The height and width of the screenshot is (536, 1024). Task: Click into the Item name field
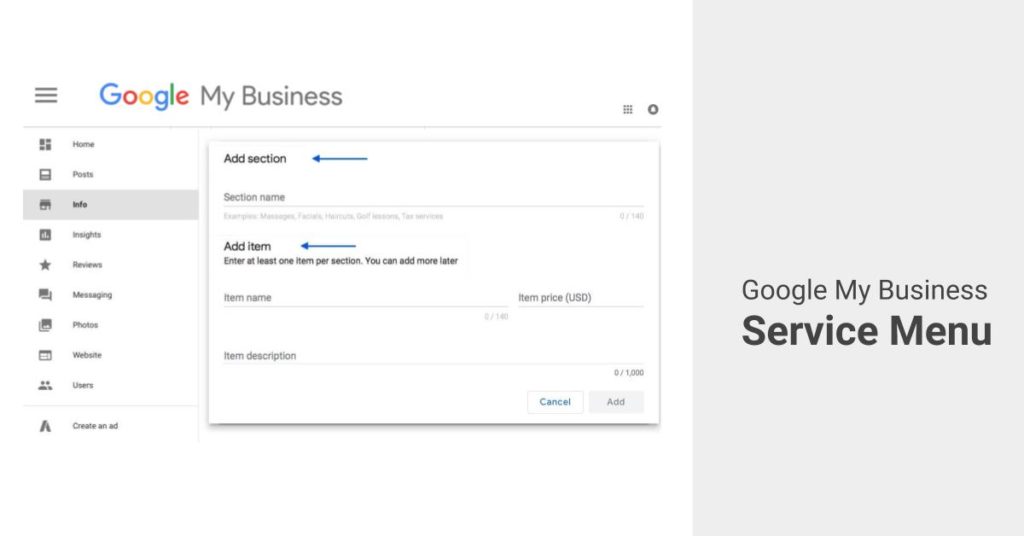click(x=366, y=298)
